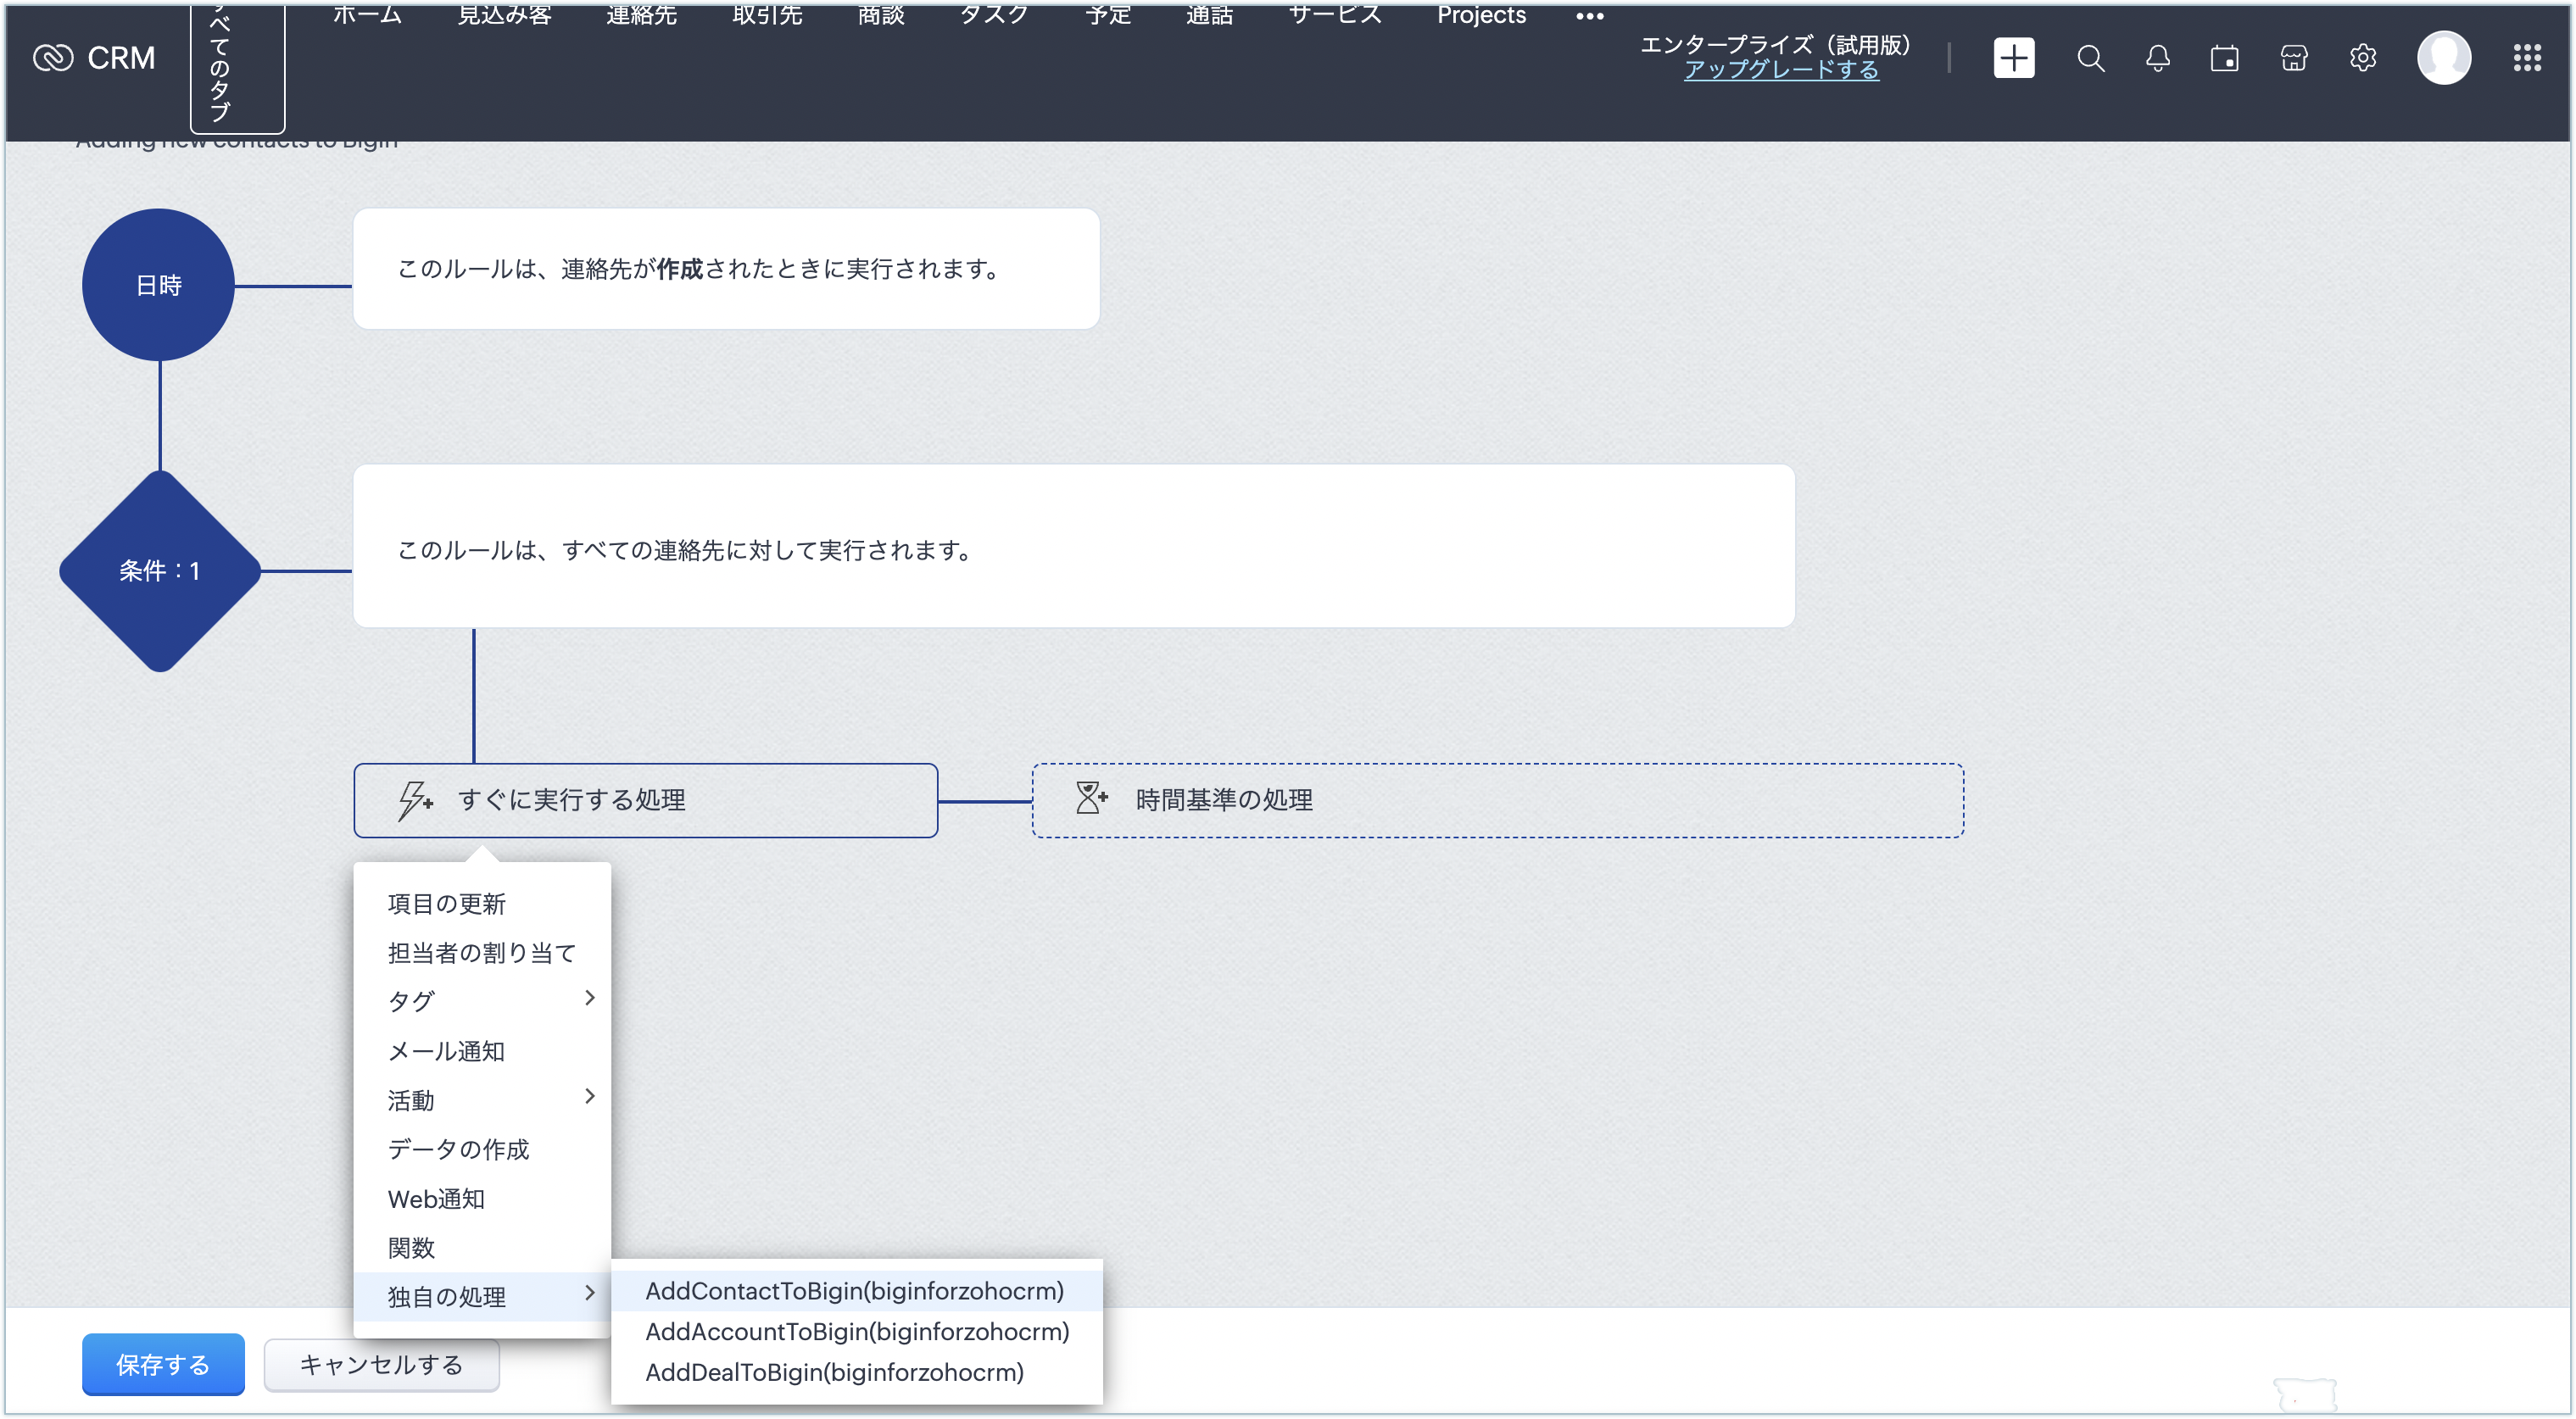This screenshot has height=1419, width=2576.
Task: Click the user profile avatar
Action: [2443, 58]
